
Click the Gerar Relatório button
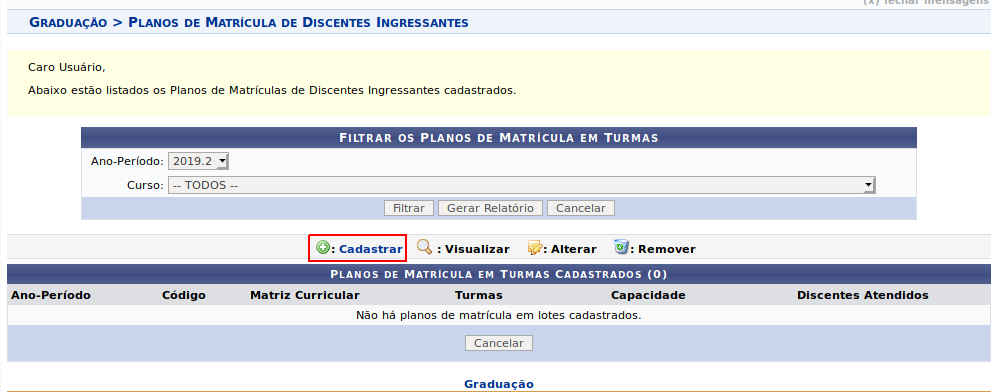coord(490,208)
